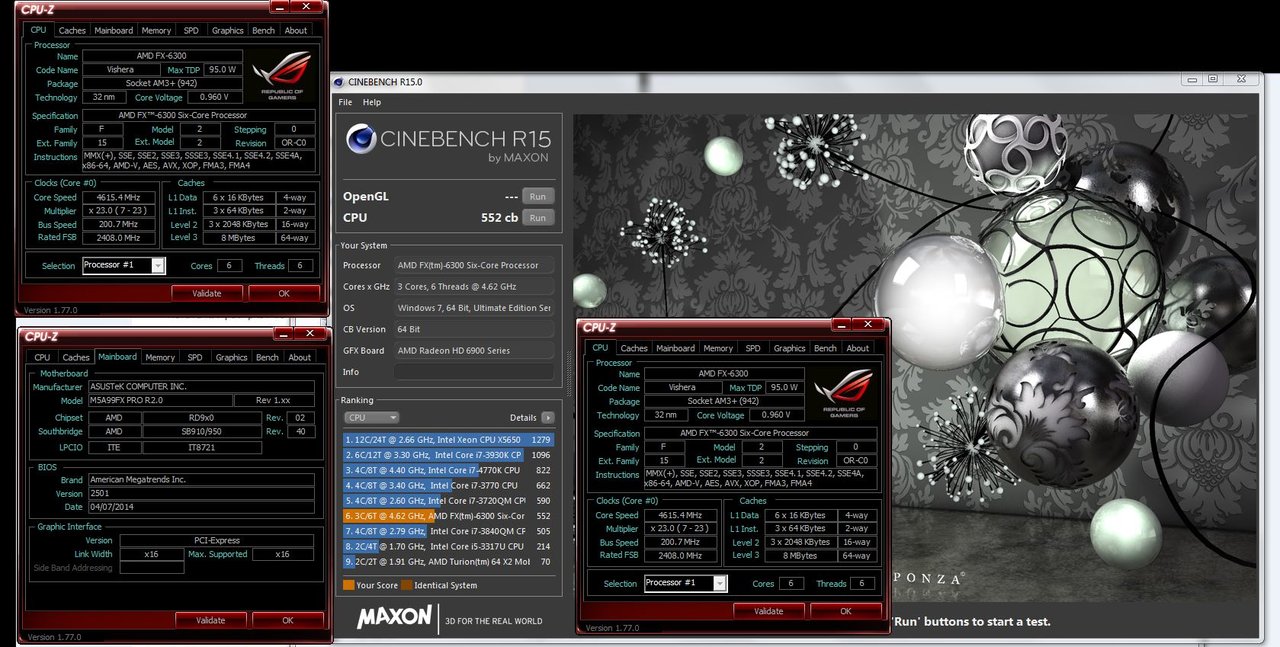Switch to Caches tab in top-left CPU-Z
Viewport: 1280px width, 647px height.
pyautogui.click(x=73, y=31)
